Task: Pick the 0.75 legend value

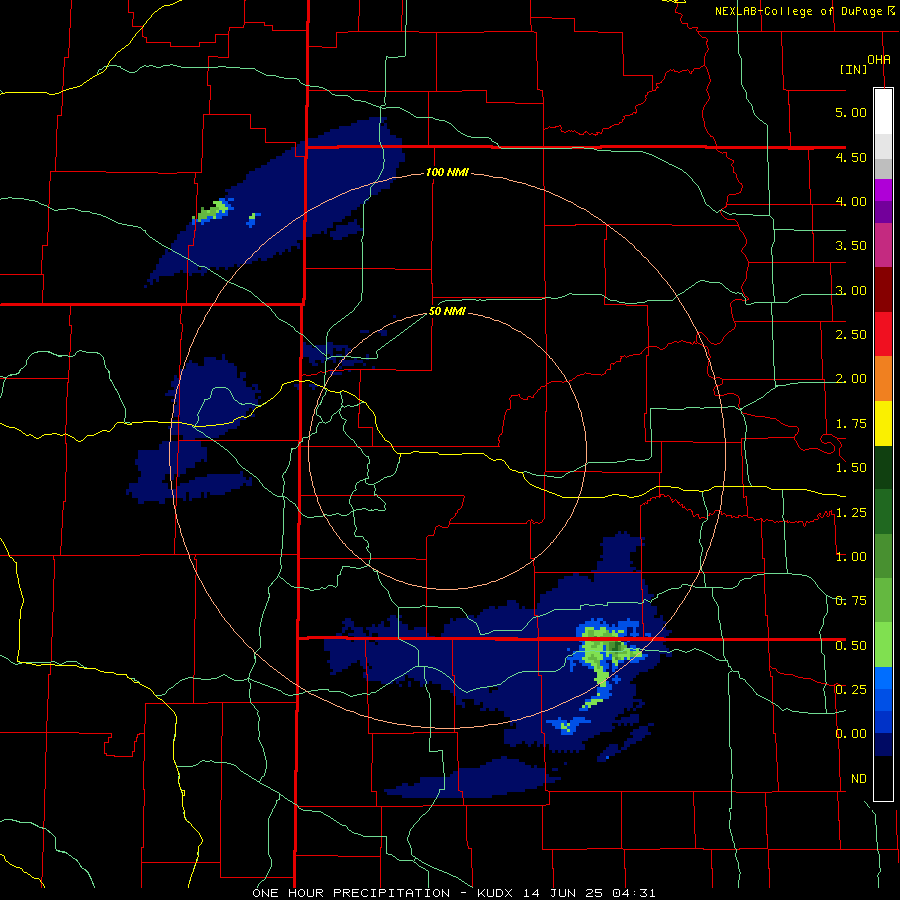Action: click(x=851, y=601)
